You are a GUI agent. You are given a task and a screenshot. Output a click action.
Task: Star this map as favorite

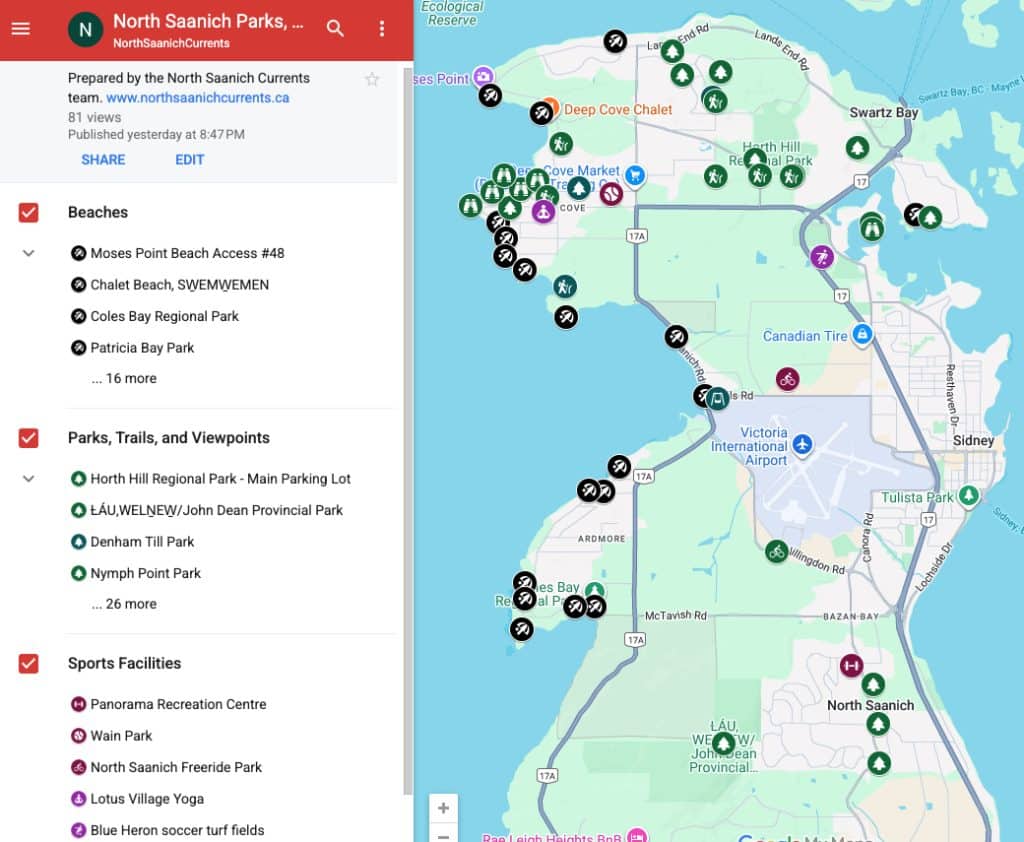(x=372, y=79)
